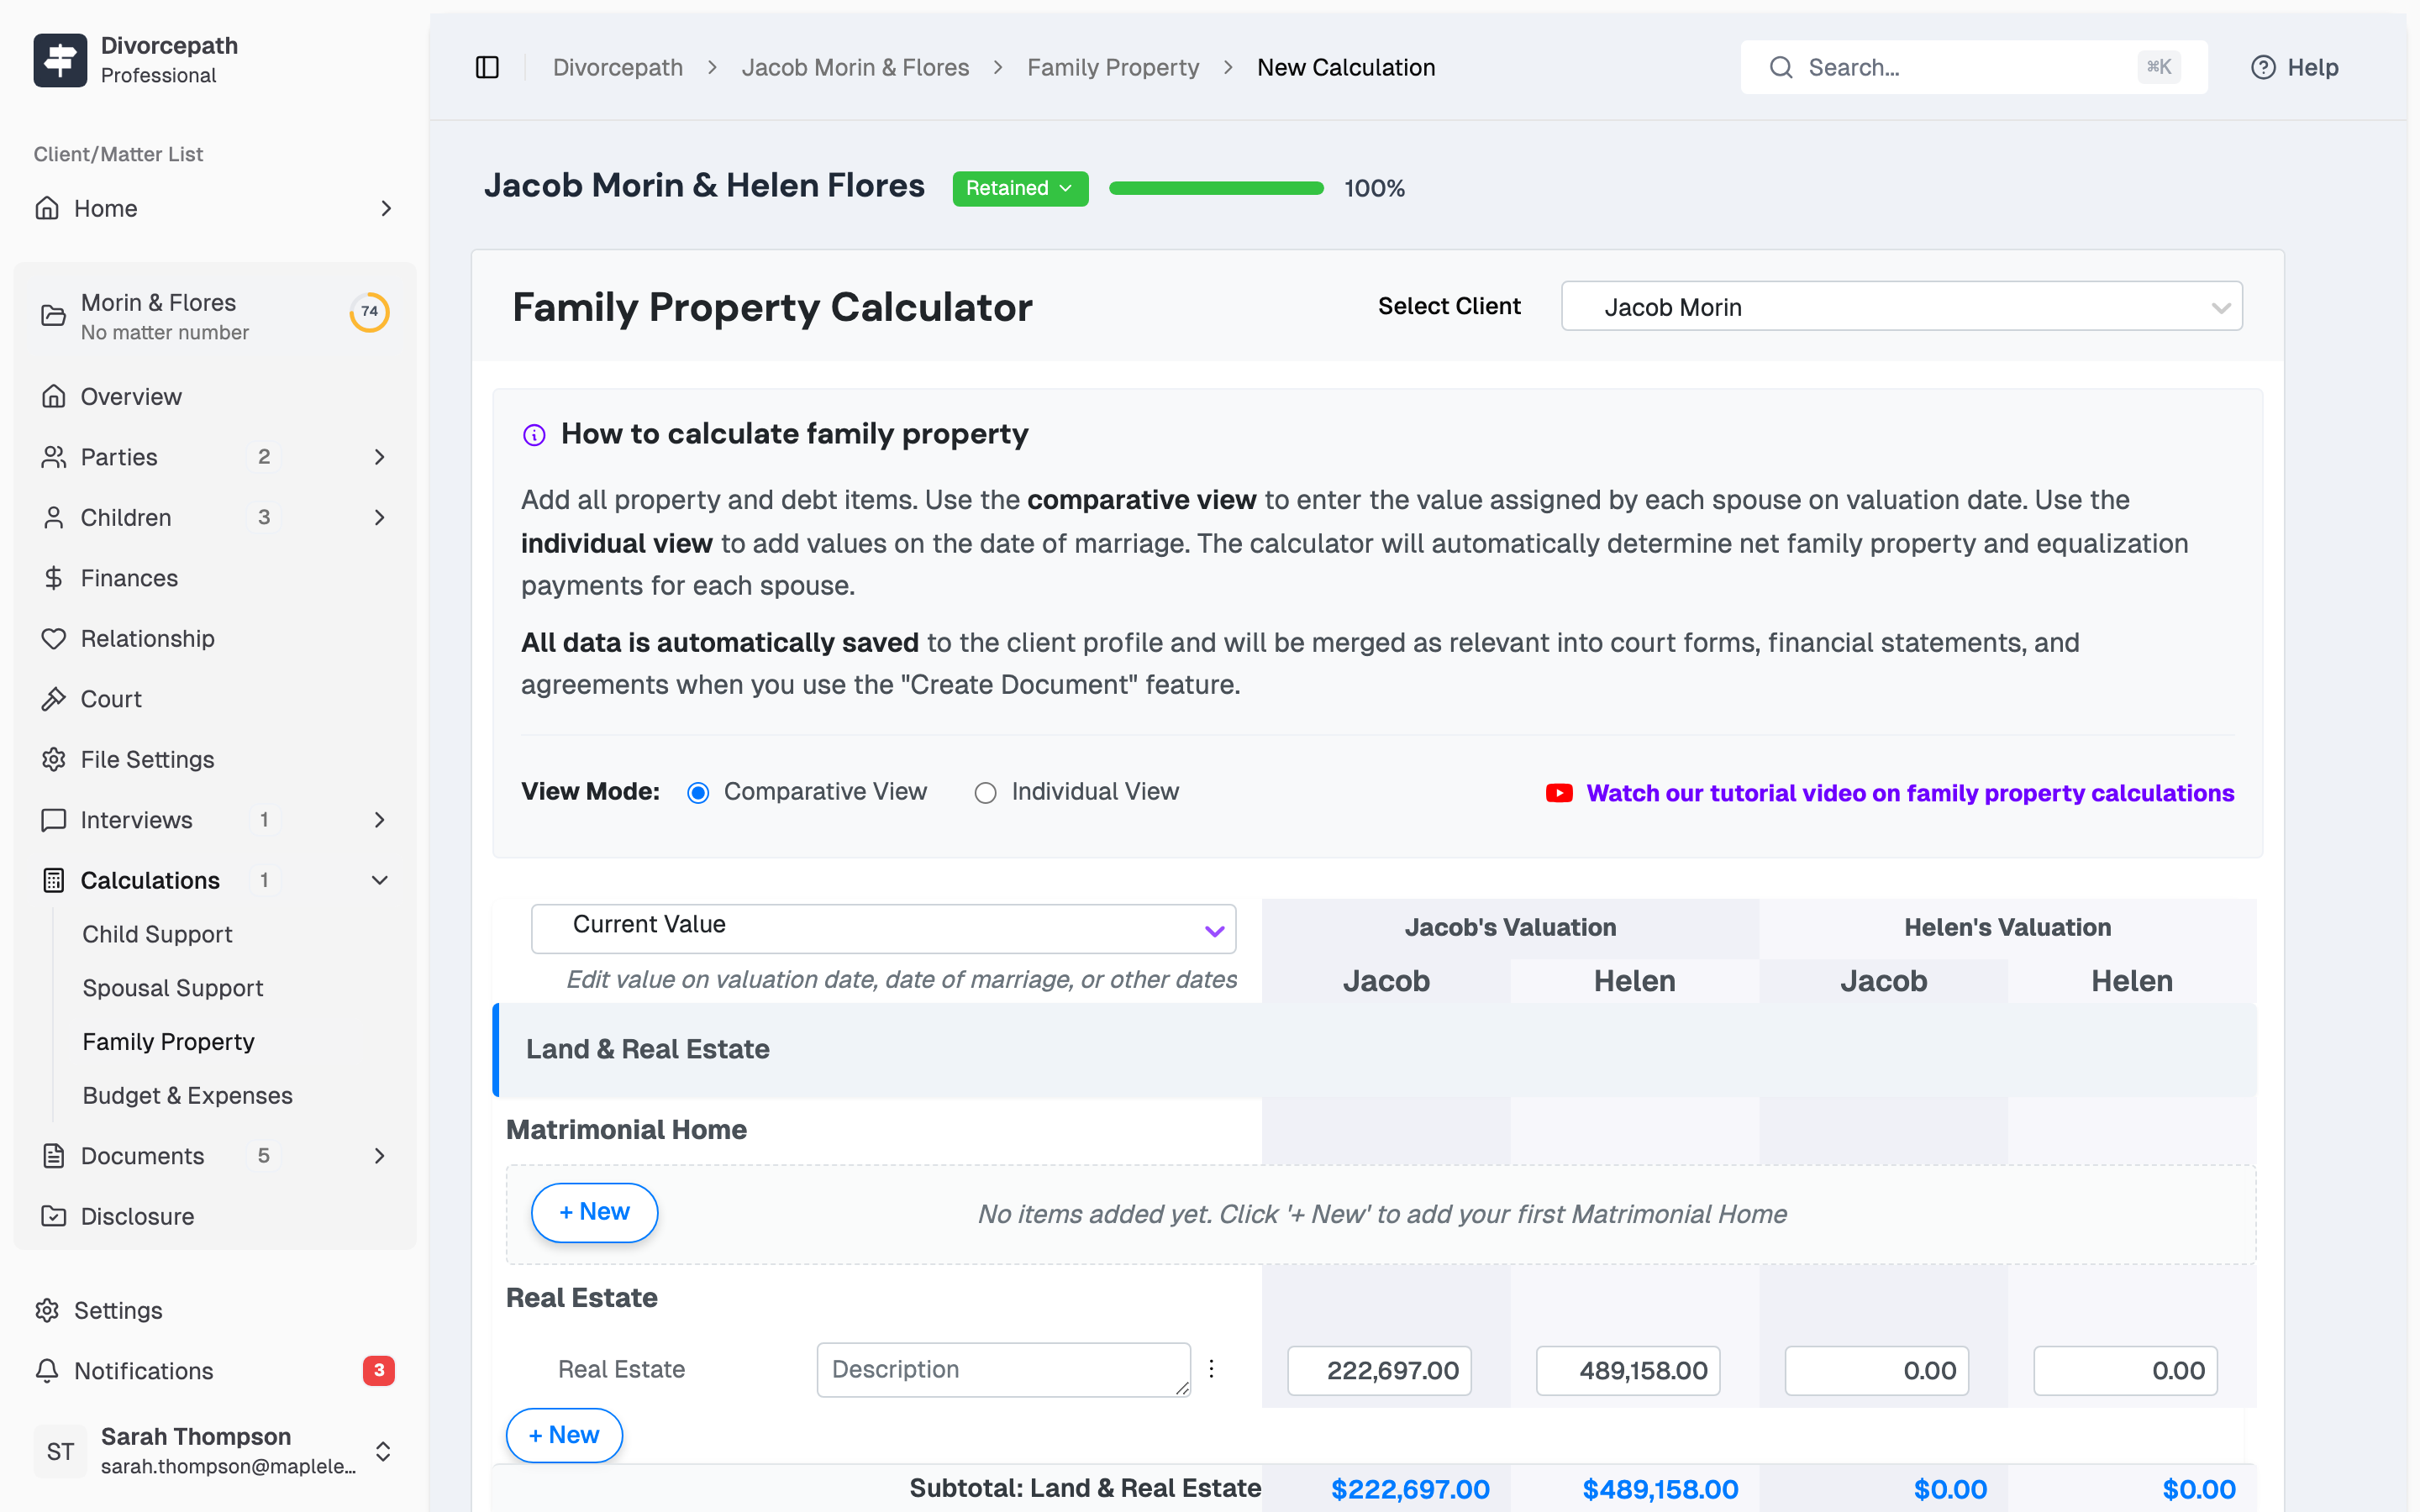The image size is (2420, 1512).
Task: Open Family Property breadcrumb item
Action: click(1113, 66)
